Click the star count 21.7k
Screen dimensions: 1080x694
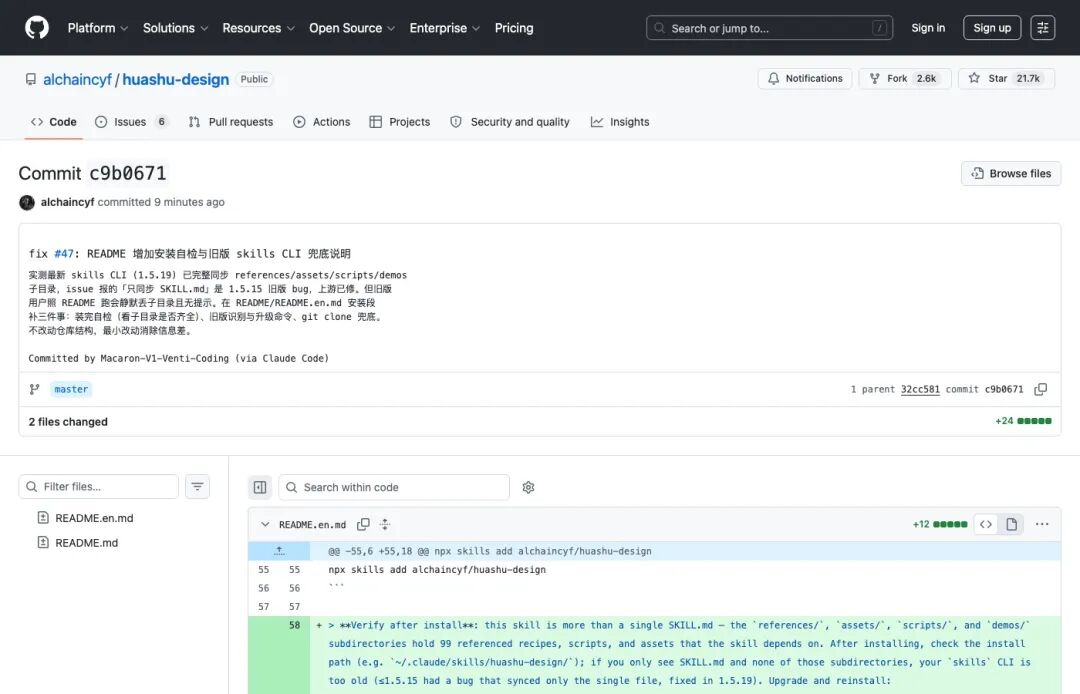(1028, 78)
